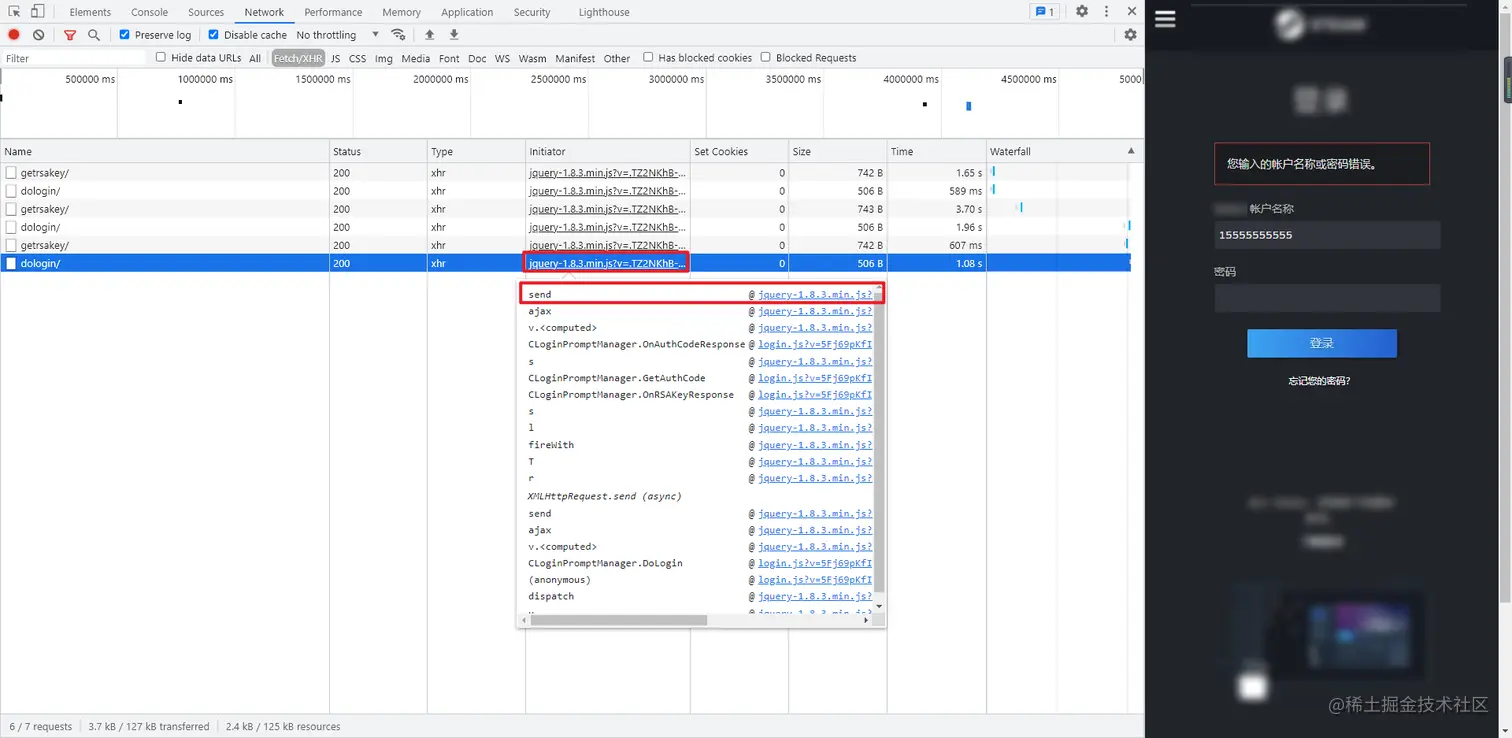Toggle the device toolbar icon
Image resolution: width=1512 pixels, height=738 pixels.
pyautogui.click(x=37, y=12)
